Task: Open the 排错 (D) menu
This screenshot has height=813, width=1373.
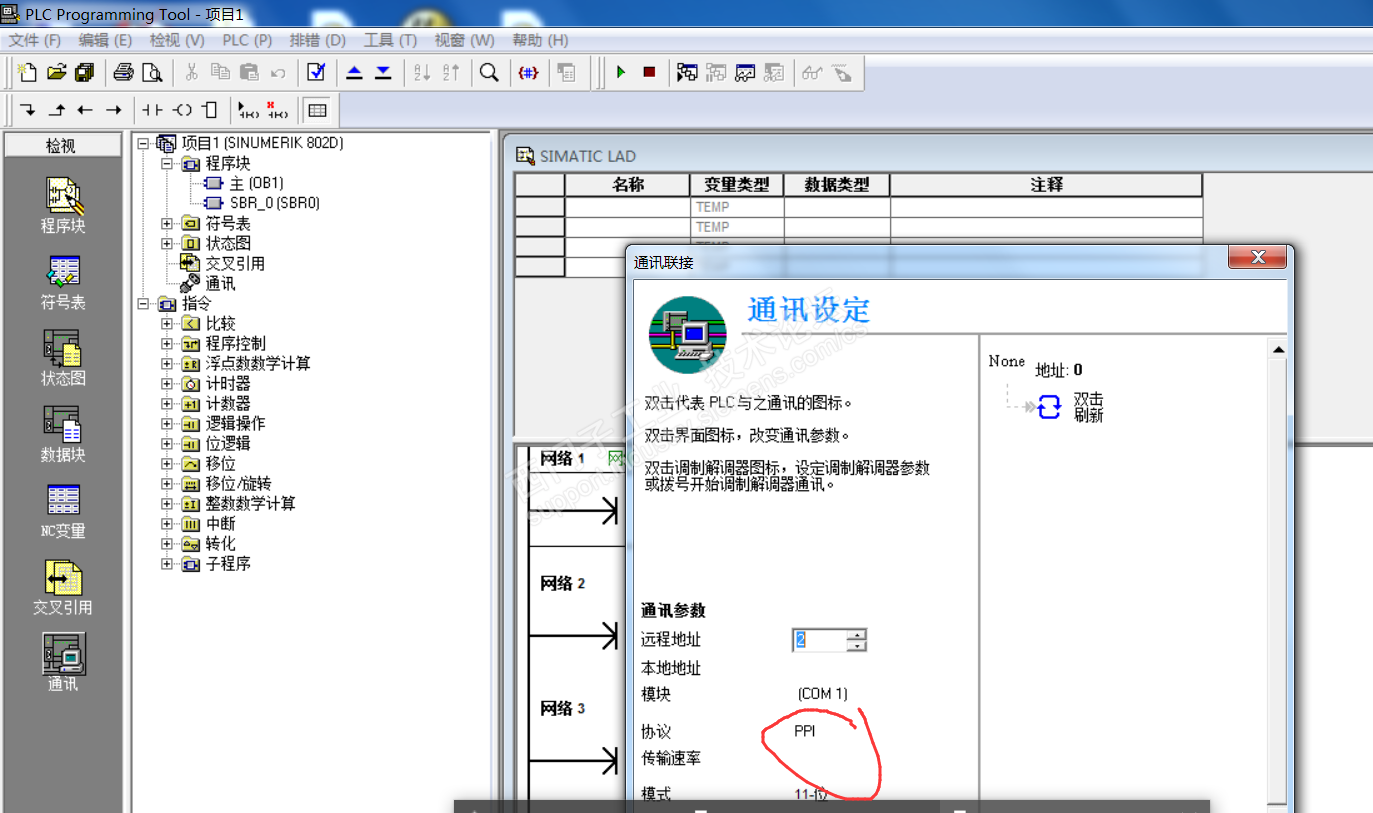Action: [x=317, y=40]
